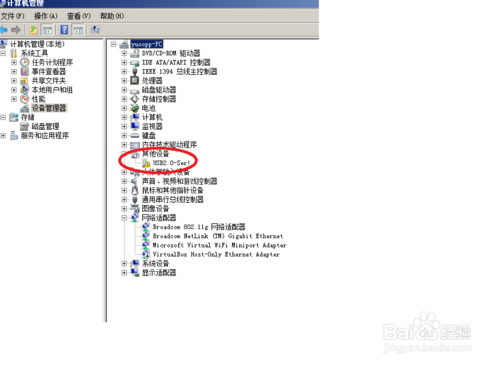Select the 磁盘驱动器 icon
The width and height of the screenshot is (500, 365).
(135, 90)
